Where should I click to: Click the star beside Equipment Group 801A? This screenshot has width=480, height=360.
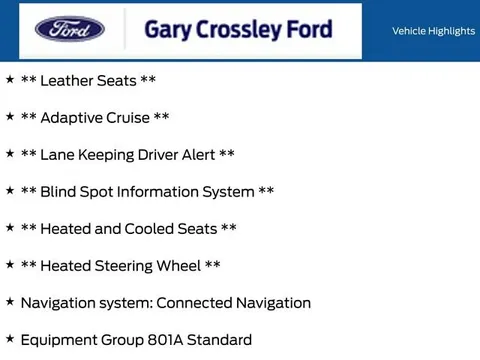tap(10, 339)
